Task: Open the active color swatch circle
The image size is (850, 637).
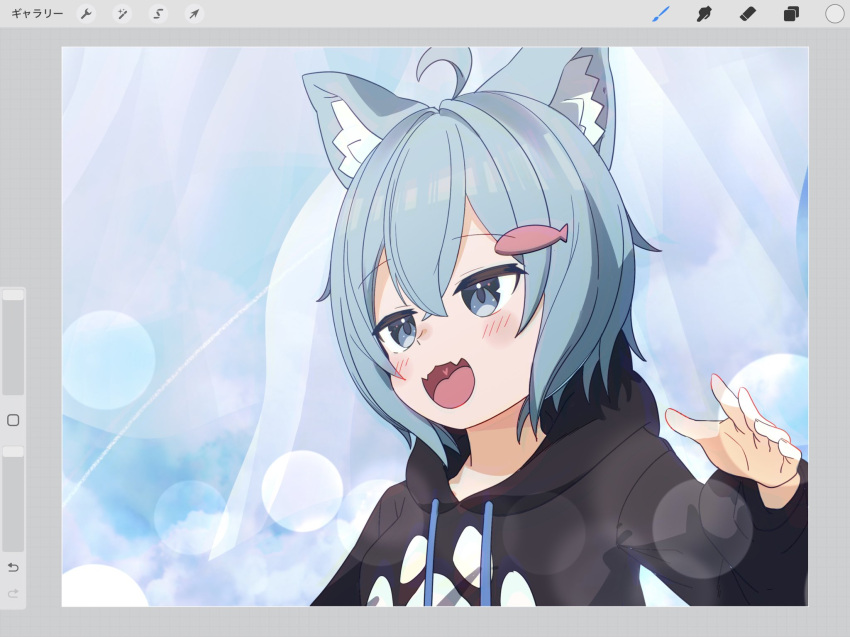Action: (x=832, y=13)
